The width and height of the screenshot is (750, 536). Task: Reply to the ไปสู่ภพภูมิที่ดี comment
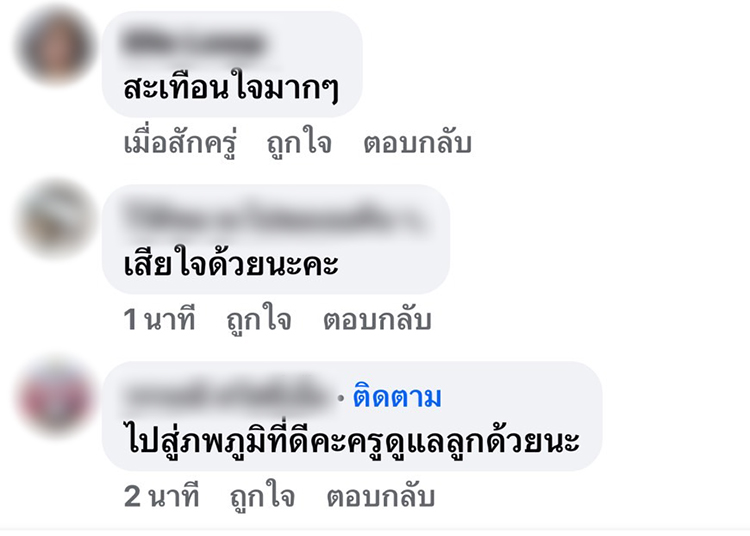381,496
